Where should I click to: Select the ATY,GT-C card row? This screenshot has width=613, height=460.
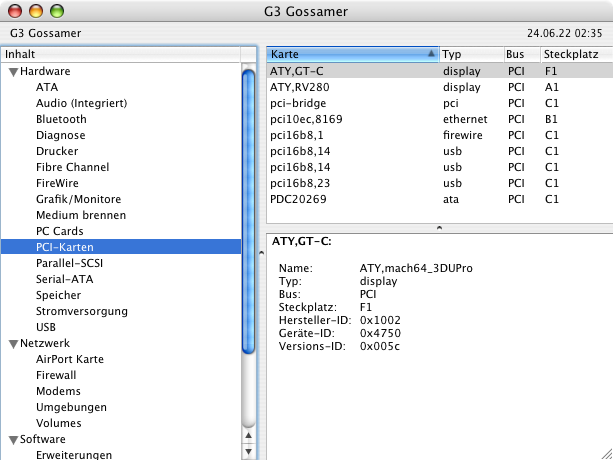[x=440, y=71]
